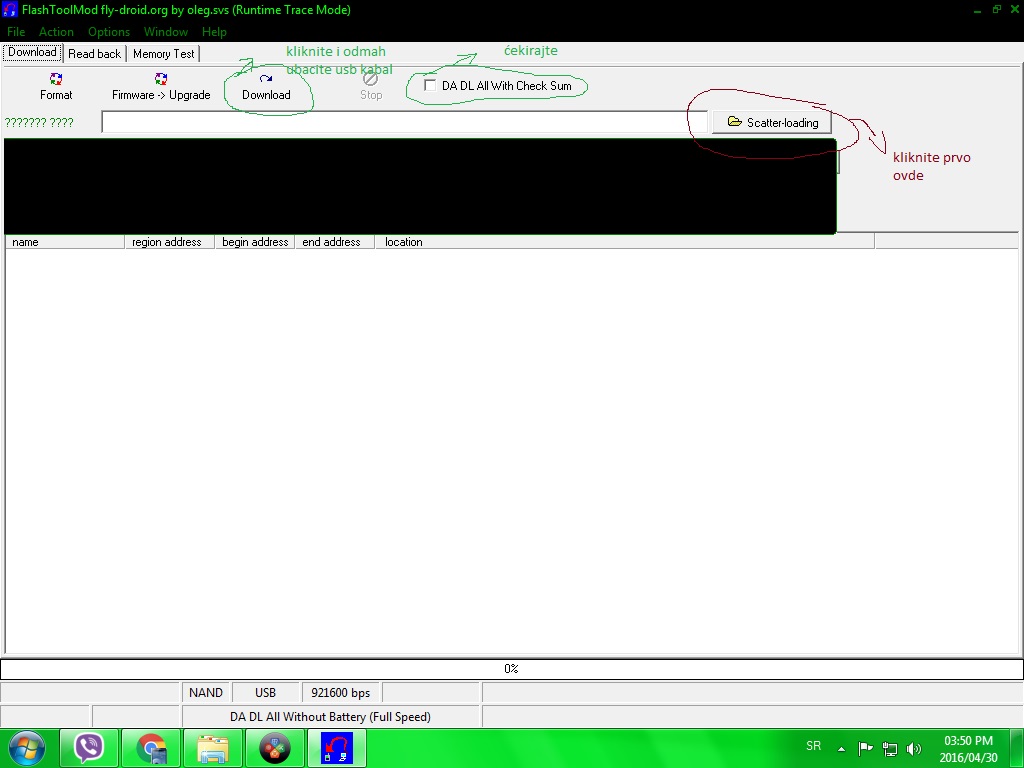Click the location column header

coord(624,242)
